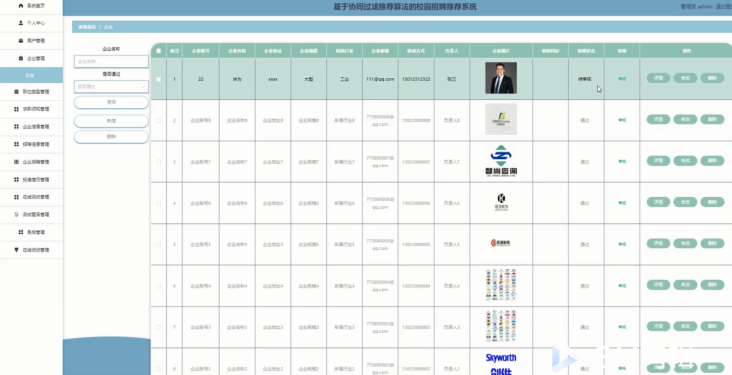Open the company logo in row 企业账号8
732x375 pixels.
[501, 119]
